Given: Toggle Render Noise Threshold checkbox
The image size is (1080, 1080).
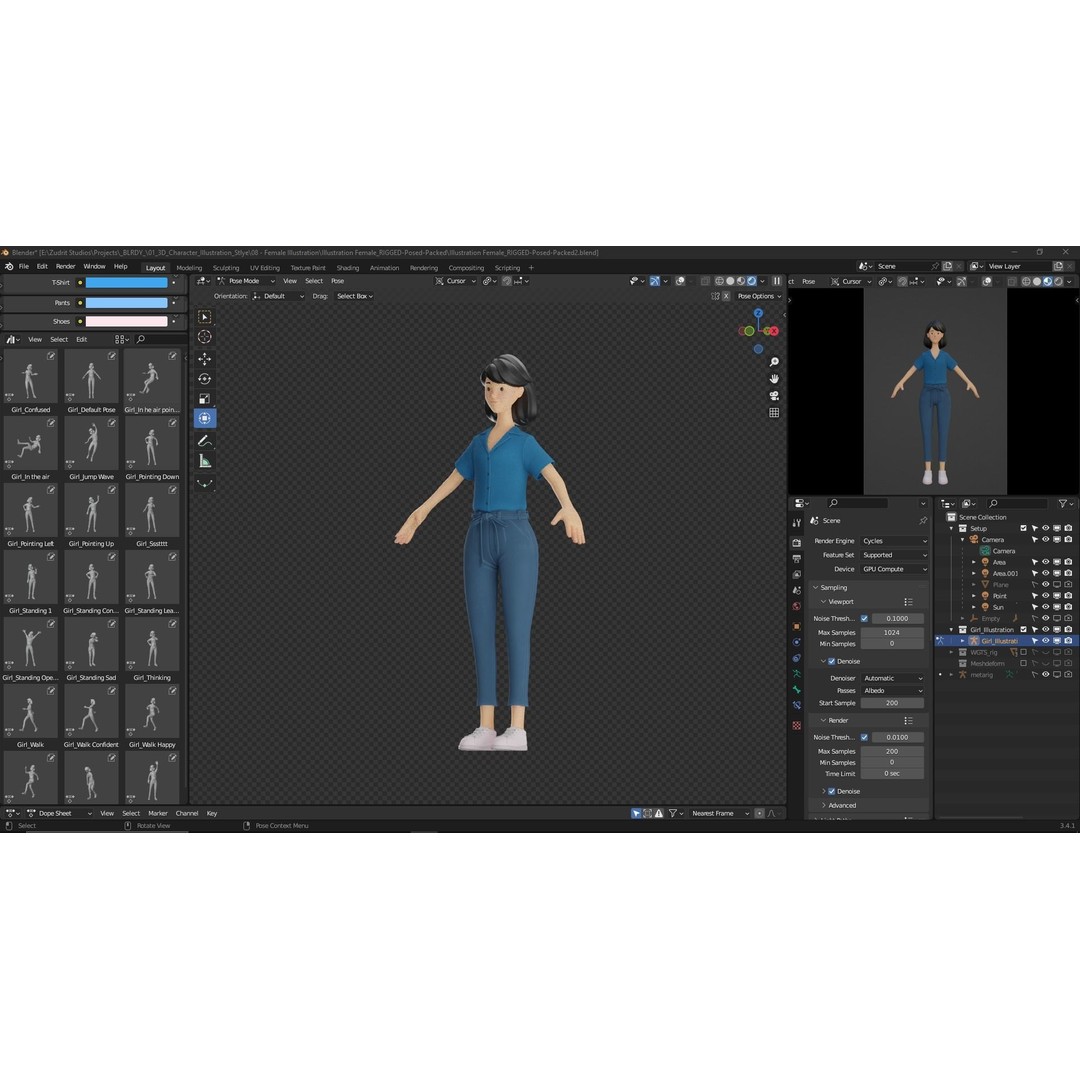Looking at the screenshot, I should 864,737.
